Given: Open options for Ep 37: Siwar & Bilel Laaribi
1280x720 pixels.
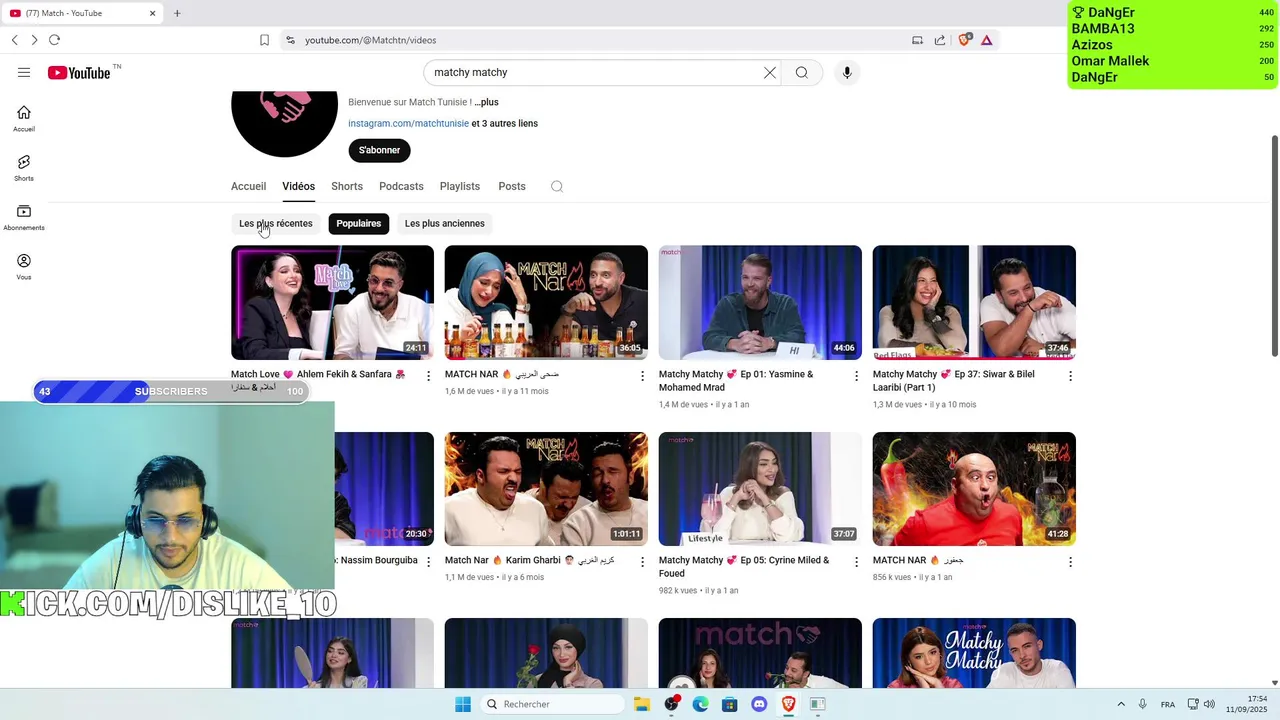Looking at the screenshot, I should (1070, 376).
